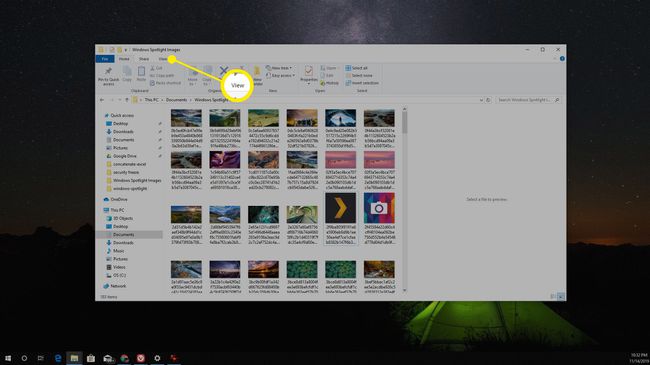Open the Easy access dropdown
Viewport: 650px width, 365px height.
click(x=281, y=75)
